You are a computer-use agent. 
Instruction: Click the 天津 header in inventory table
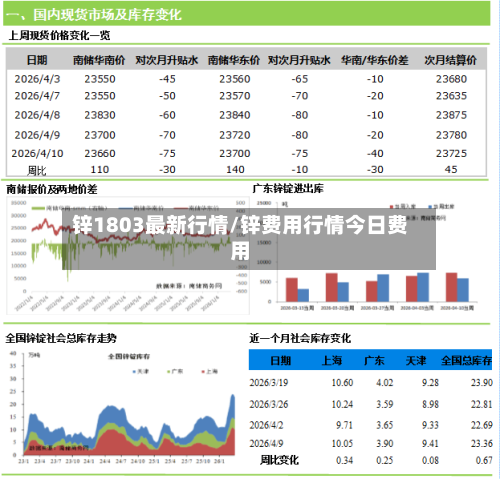click(416, 360)
